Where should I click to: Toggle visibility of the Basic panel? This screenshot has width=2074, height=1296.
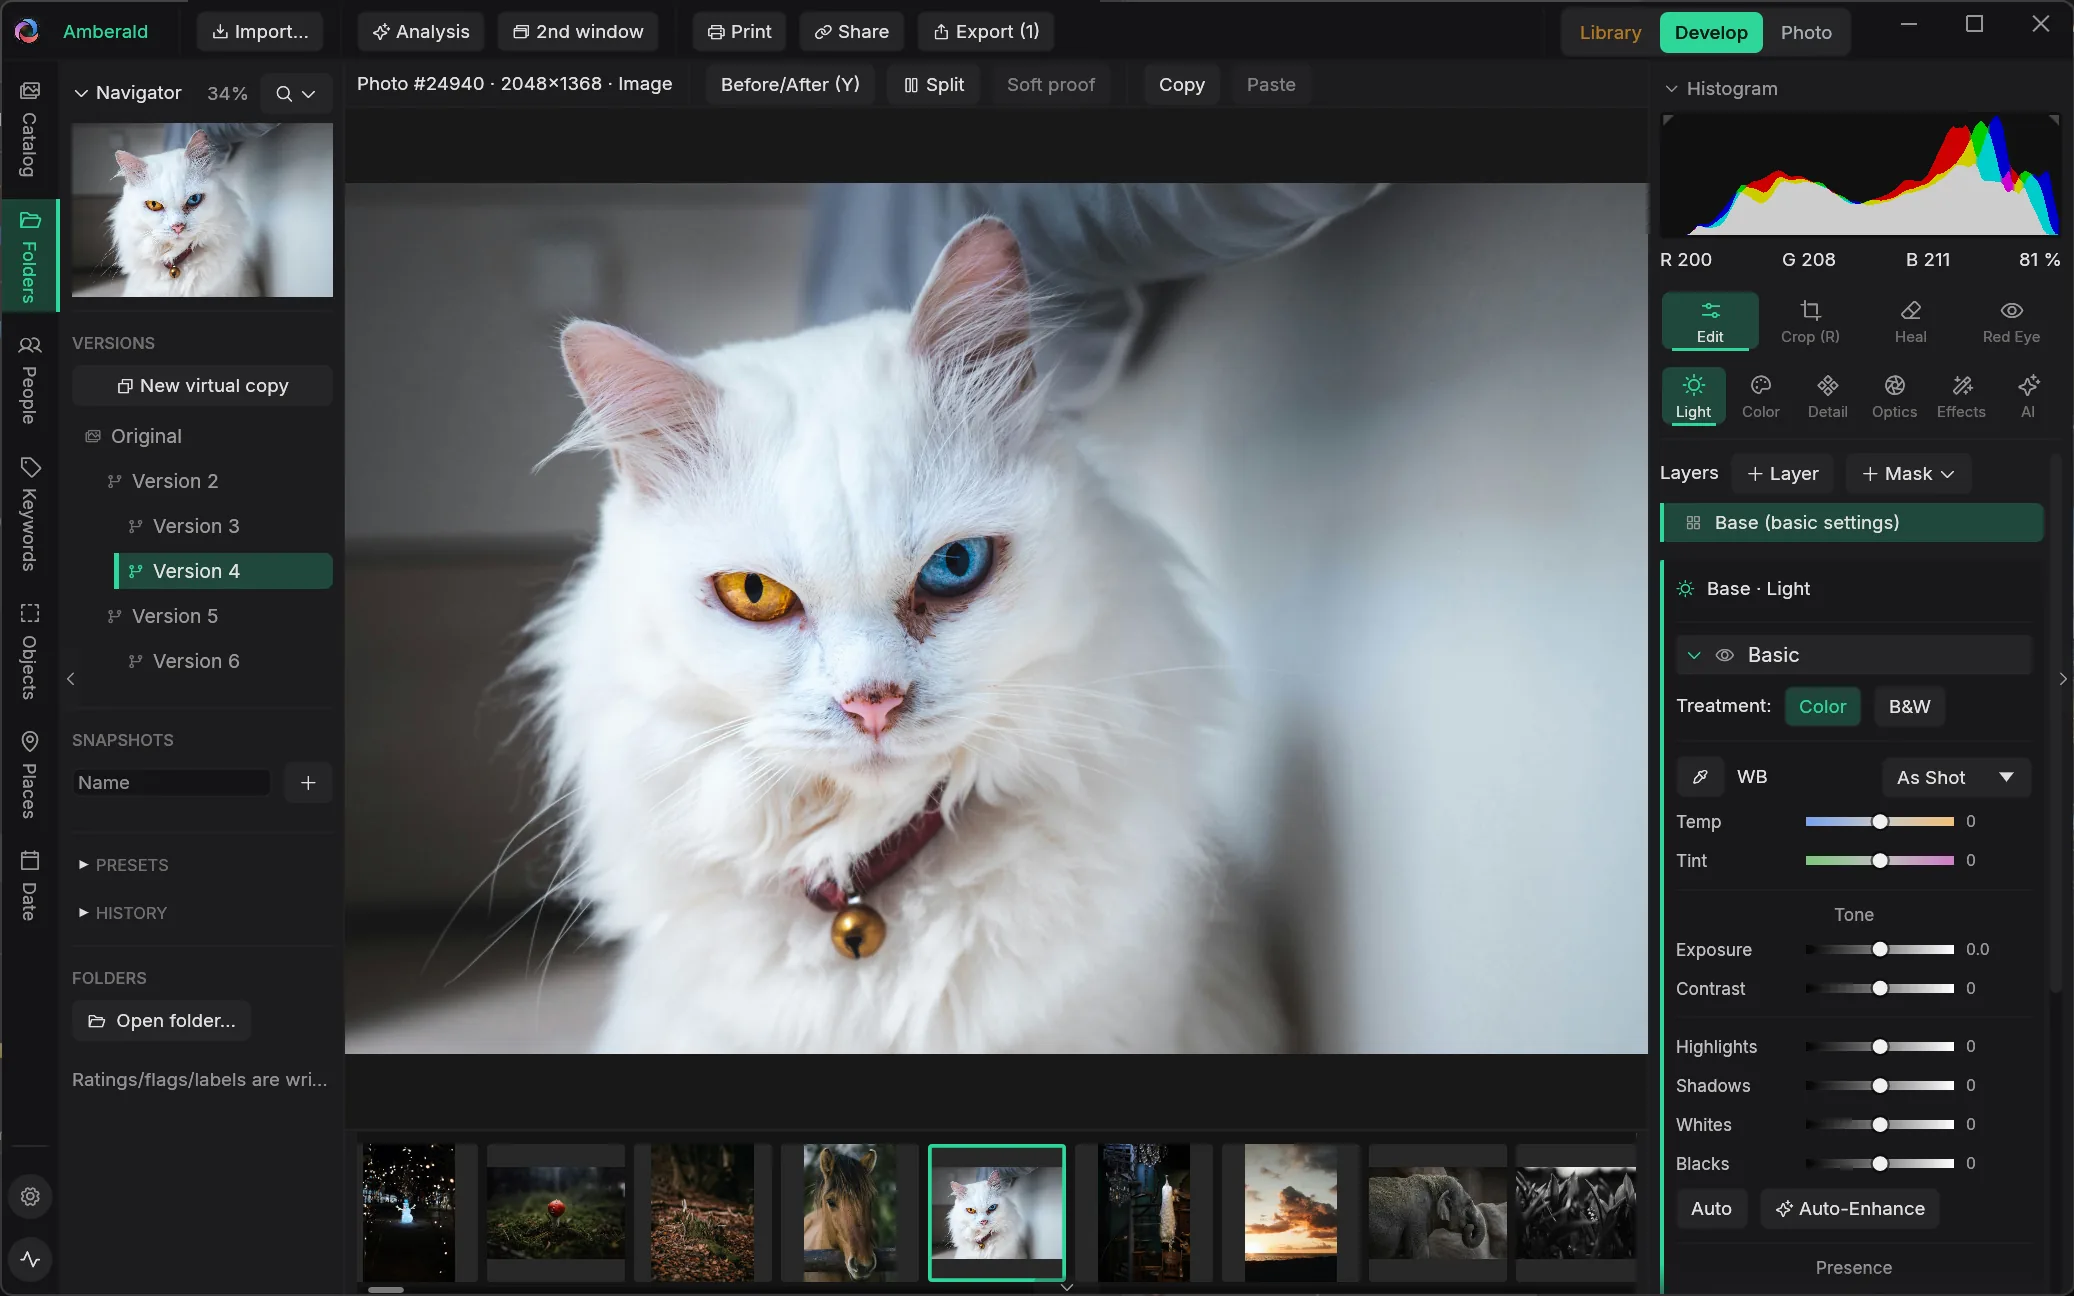(1725, 655)
